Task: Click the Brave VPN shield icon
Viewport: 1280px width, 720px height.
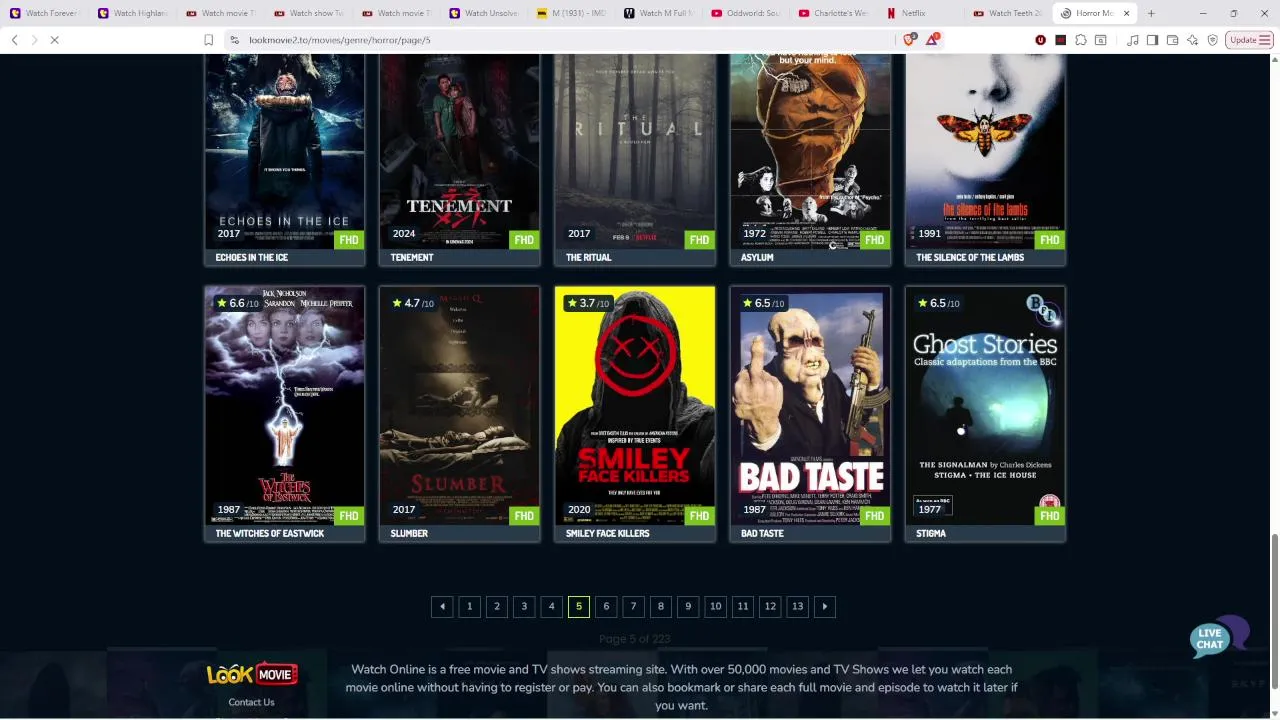Action: (x=1213, y=40)
